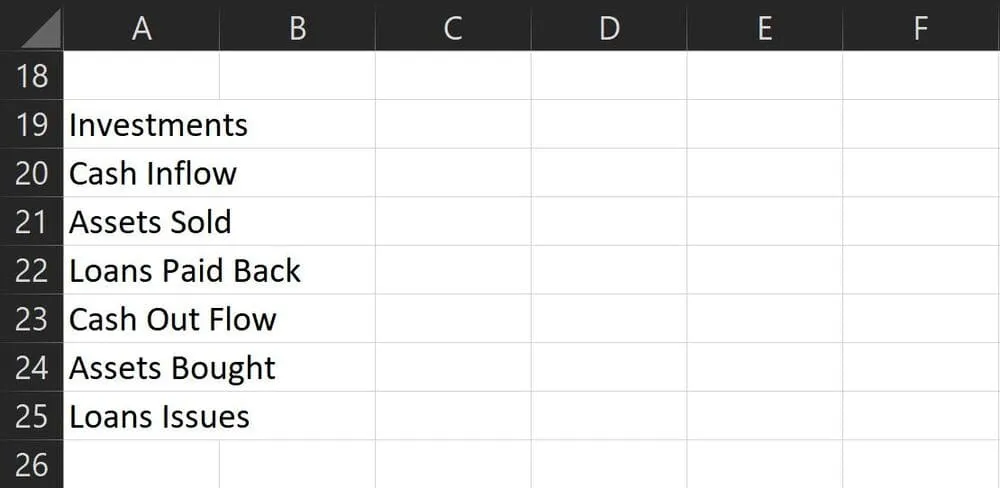Viewport: 1000px width, 488px height.
Task: Select row 21 header
Action: click(31, 221)
